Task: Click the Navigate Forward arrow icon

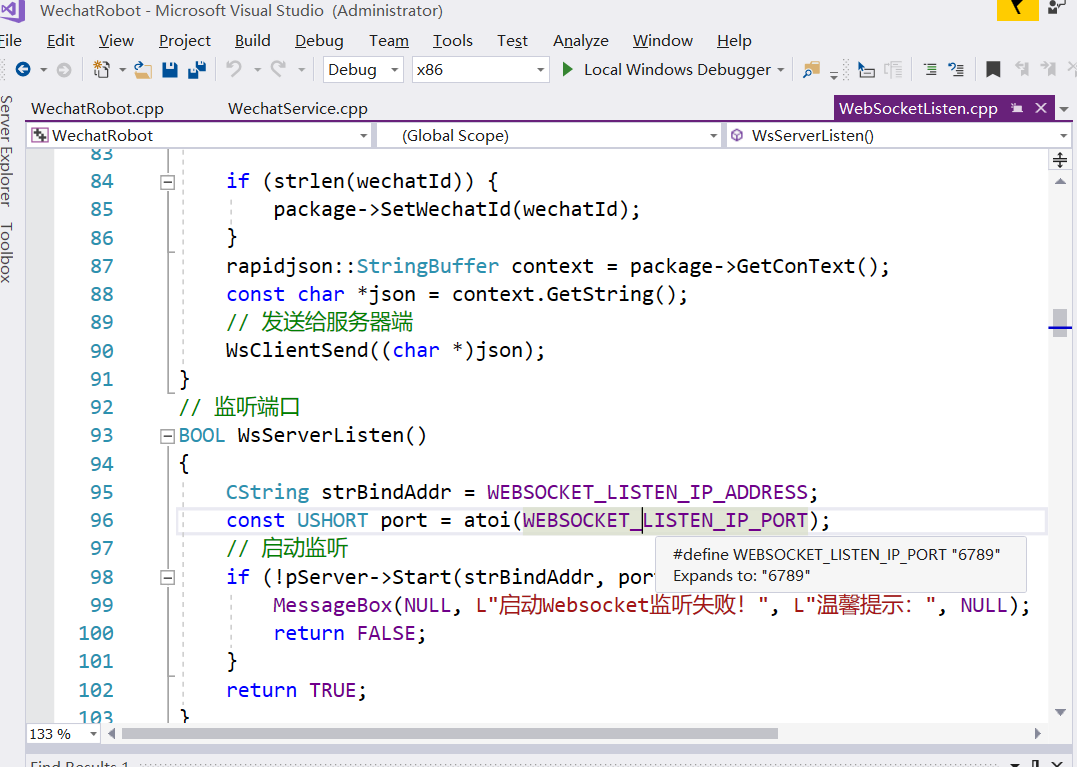Action: click(64, 69)
